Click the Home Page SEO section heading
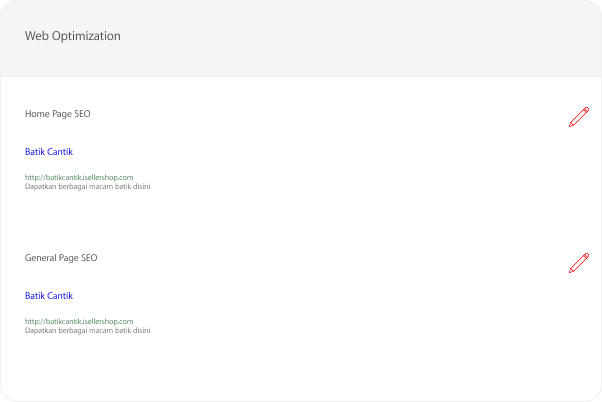The image size is (602, 402). [x=58, y=114]
